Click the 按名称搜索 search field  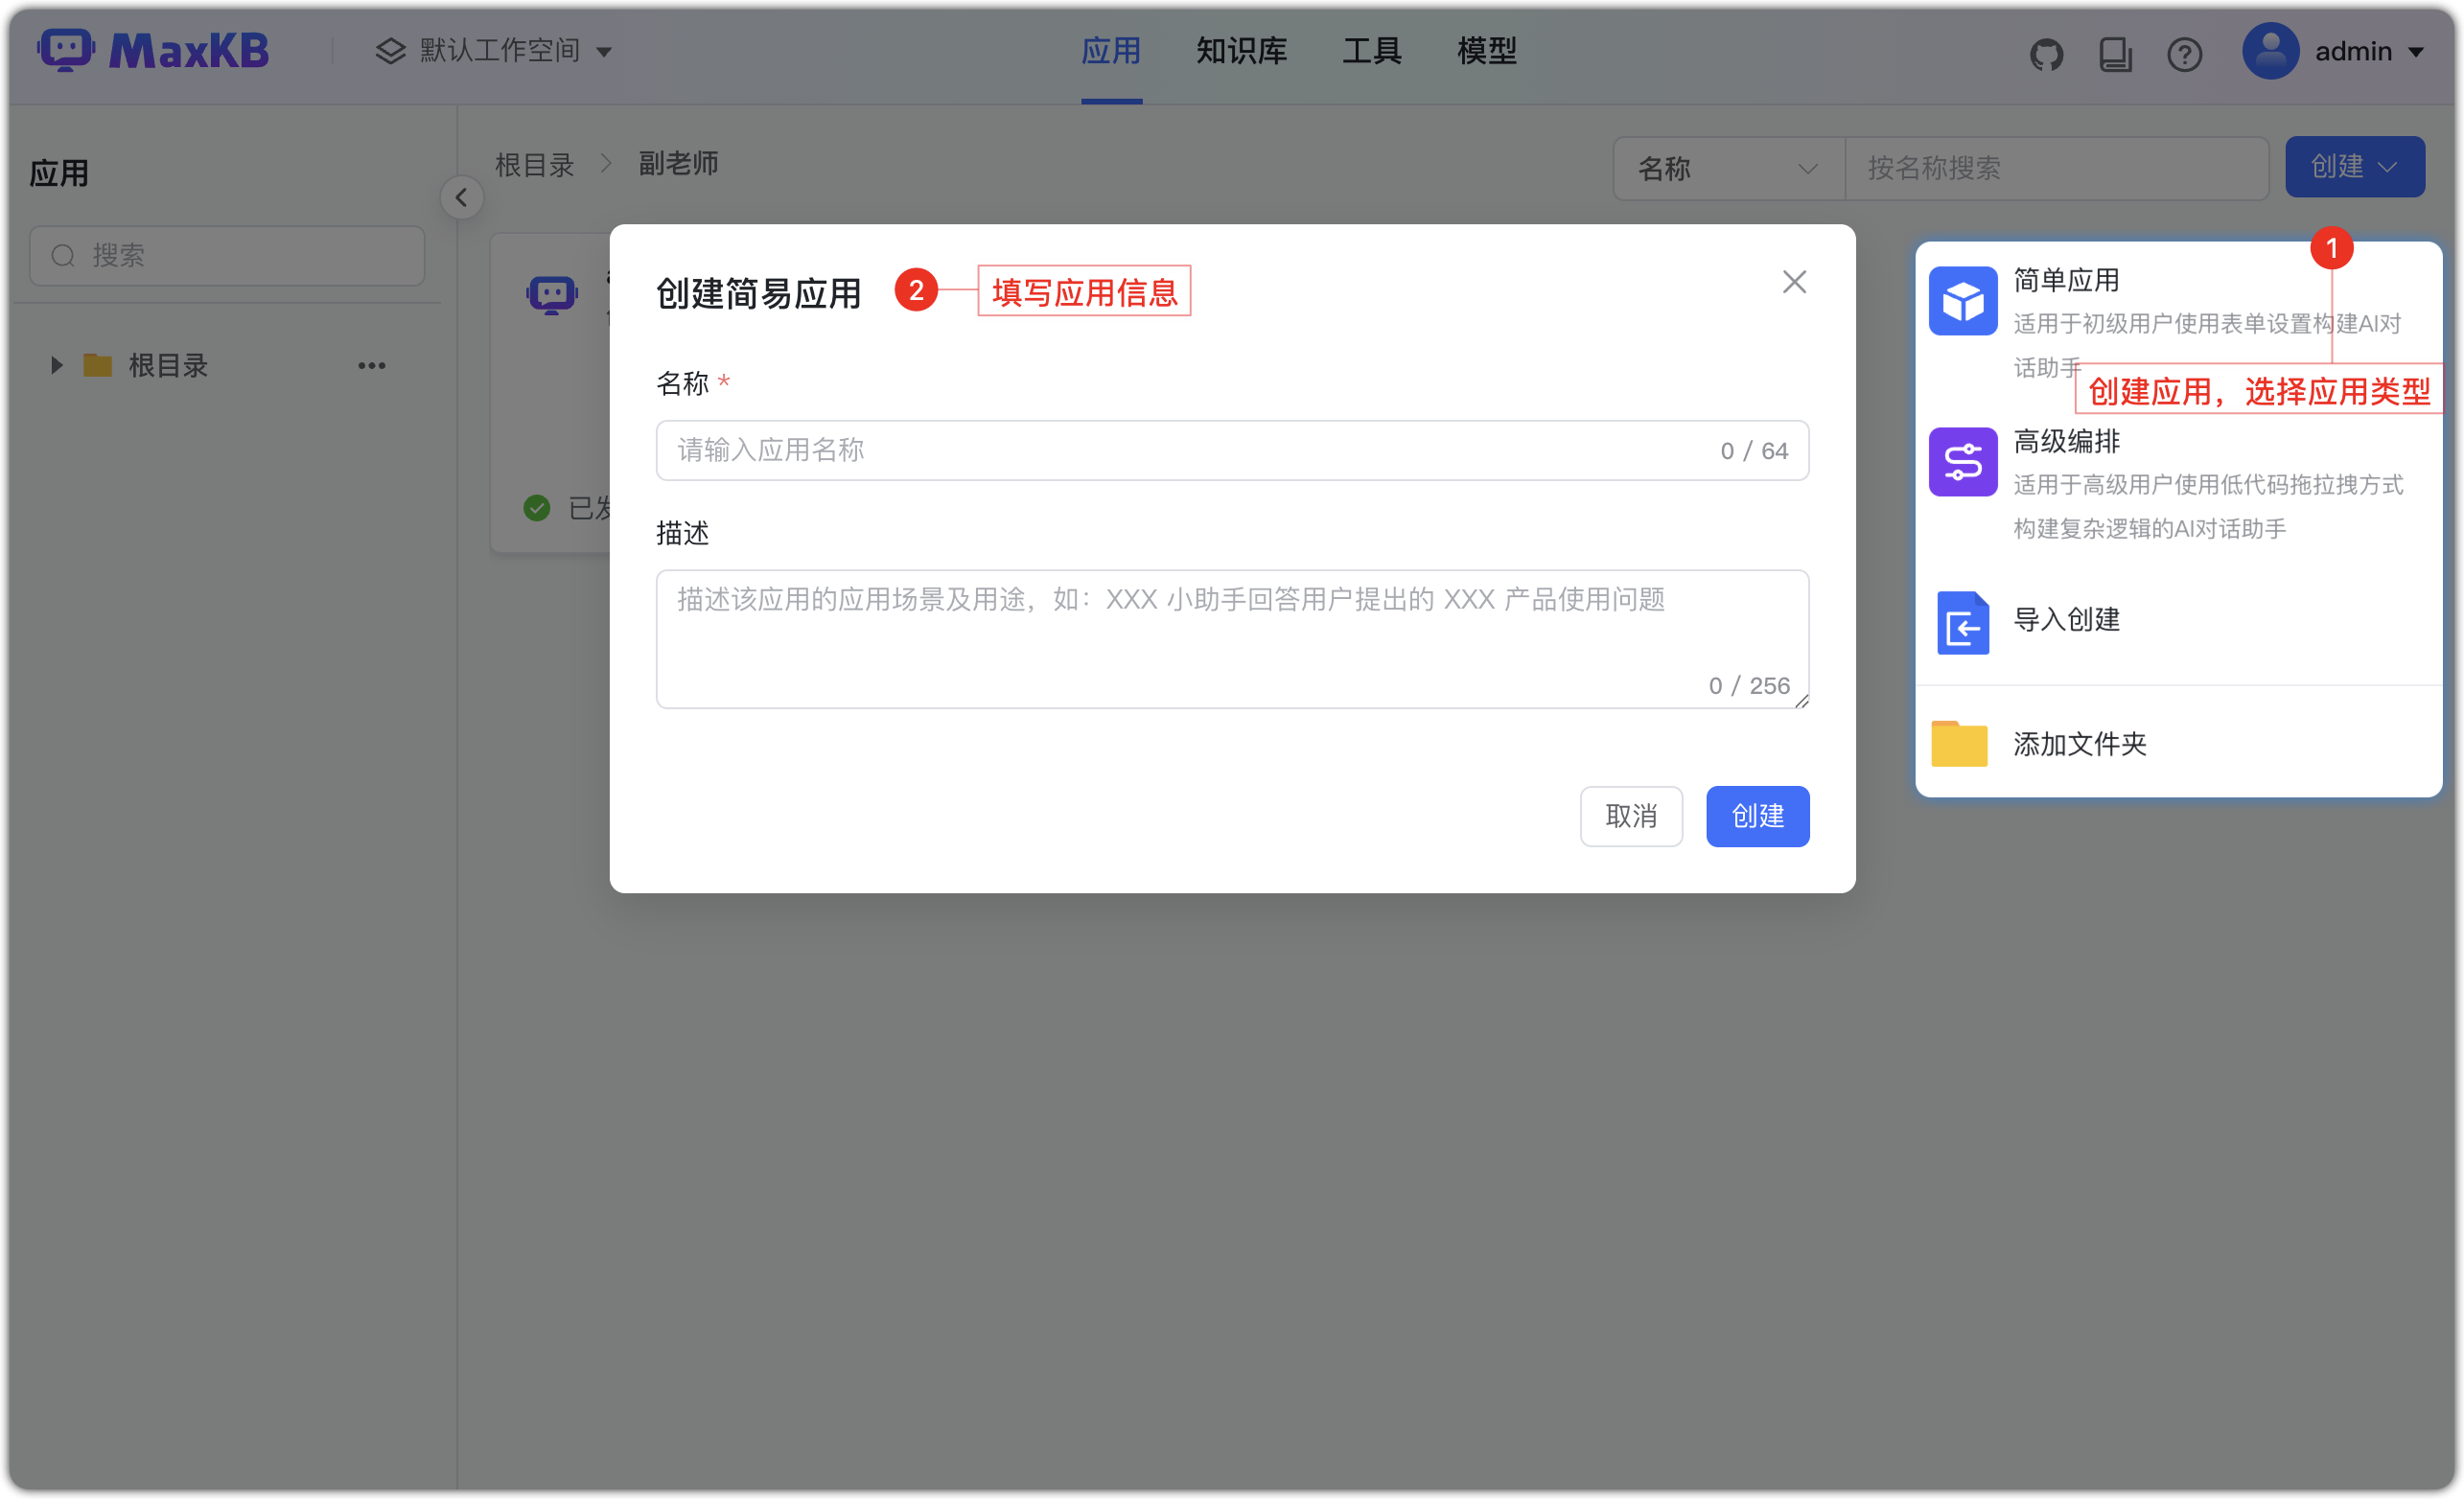[2056, 169]
